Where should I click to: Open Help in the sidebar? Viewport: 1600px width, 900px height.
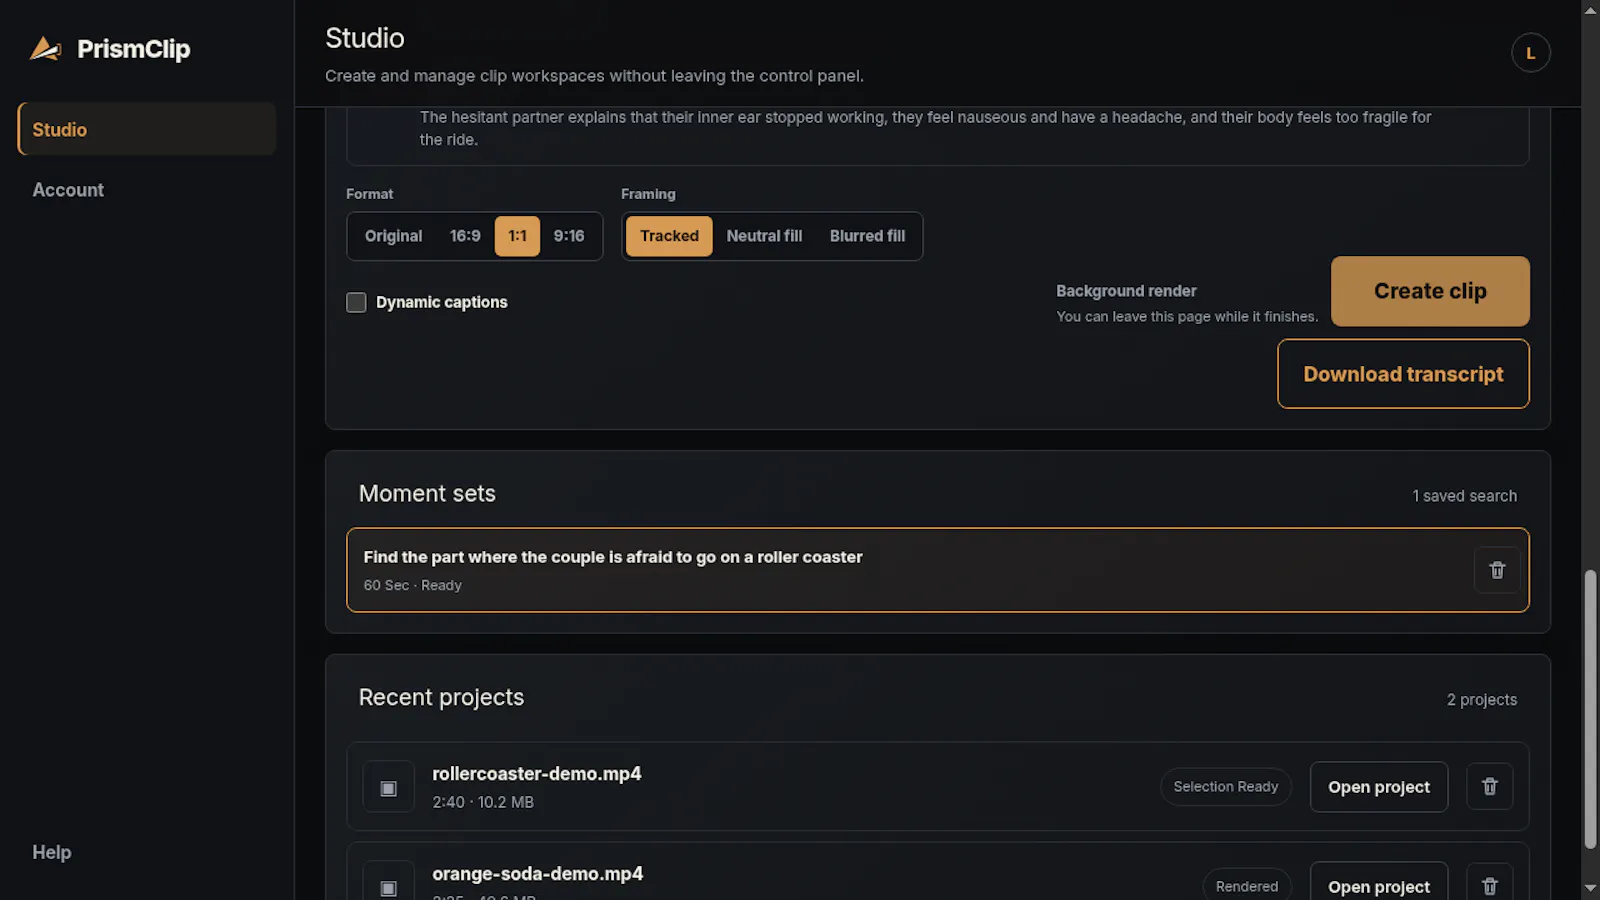click(52, 852)
